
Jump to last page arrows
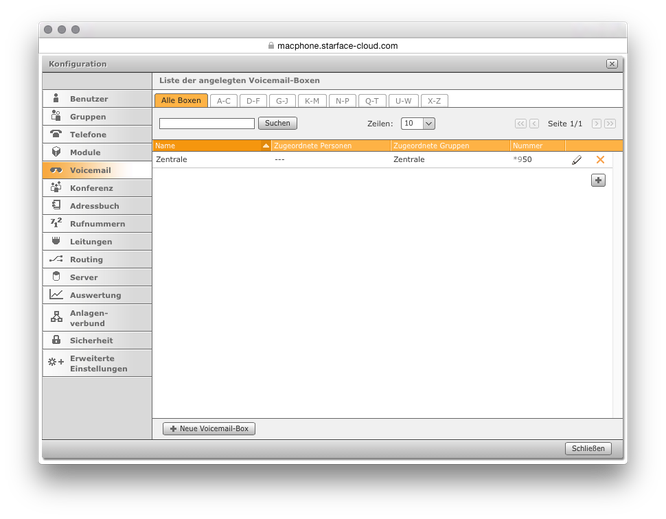610,124
